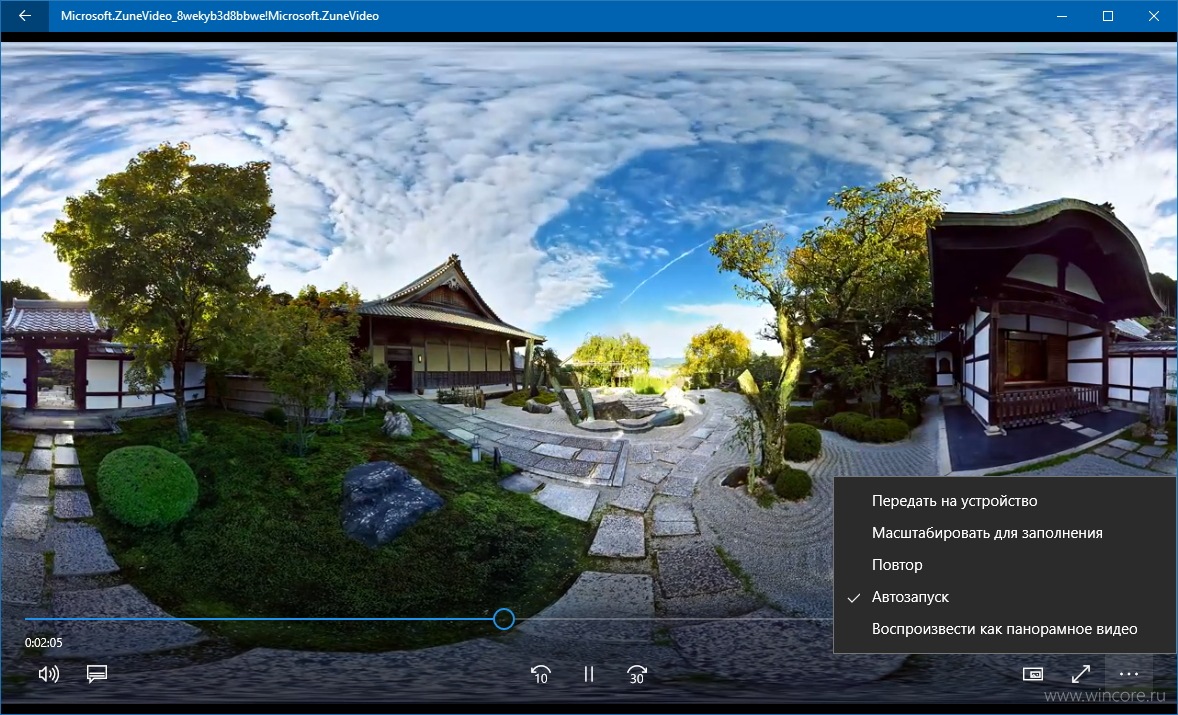
Task: Go back using the title bar arrow
Action: [25, 16]
